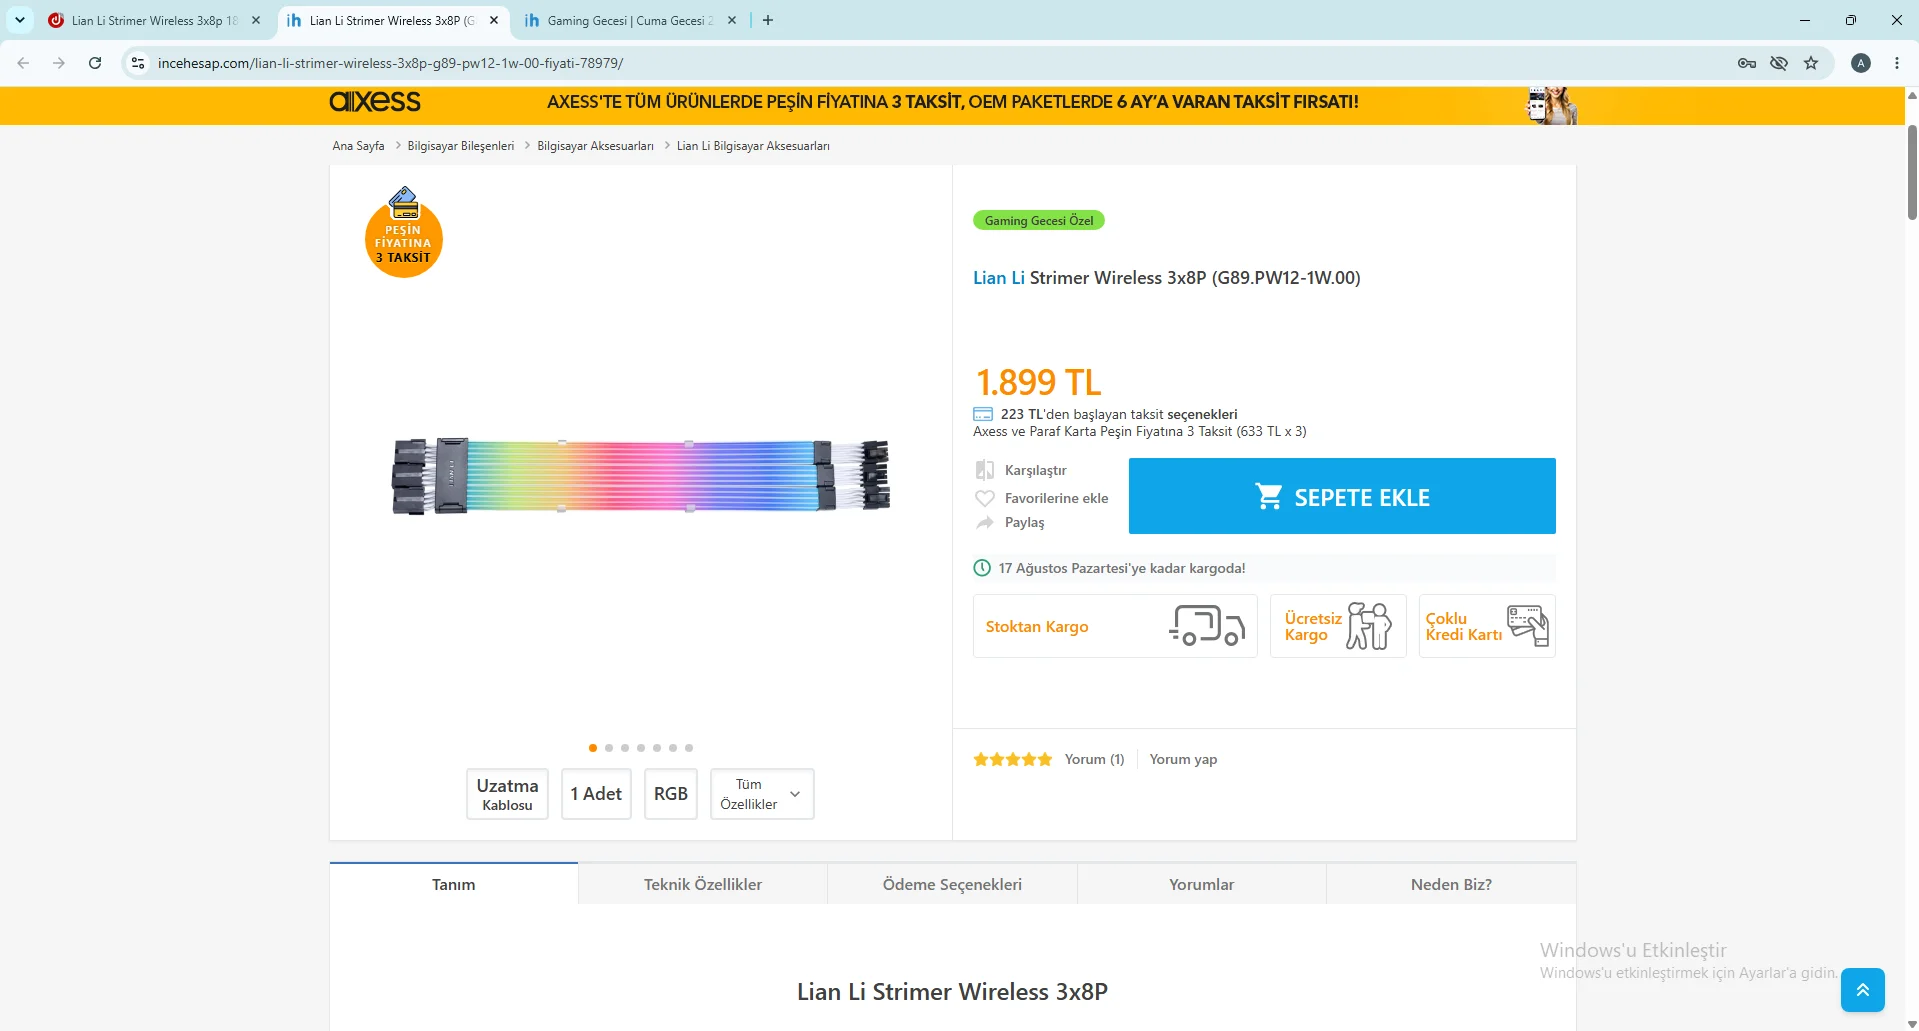Click the browser back arrow icon
This screenshot has height=1031, width=1919.
click(23, 63)
